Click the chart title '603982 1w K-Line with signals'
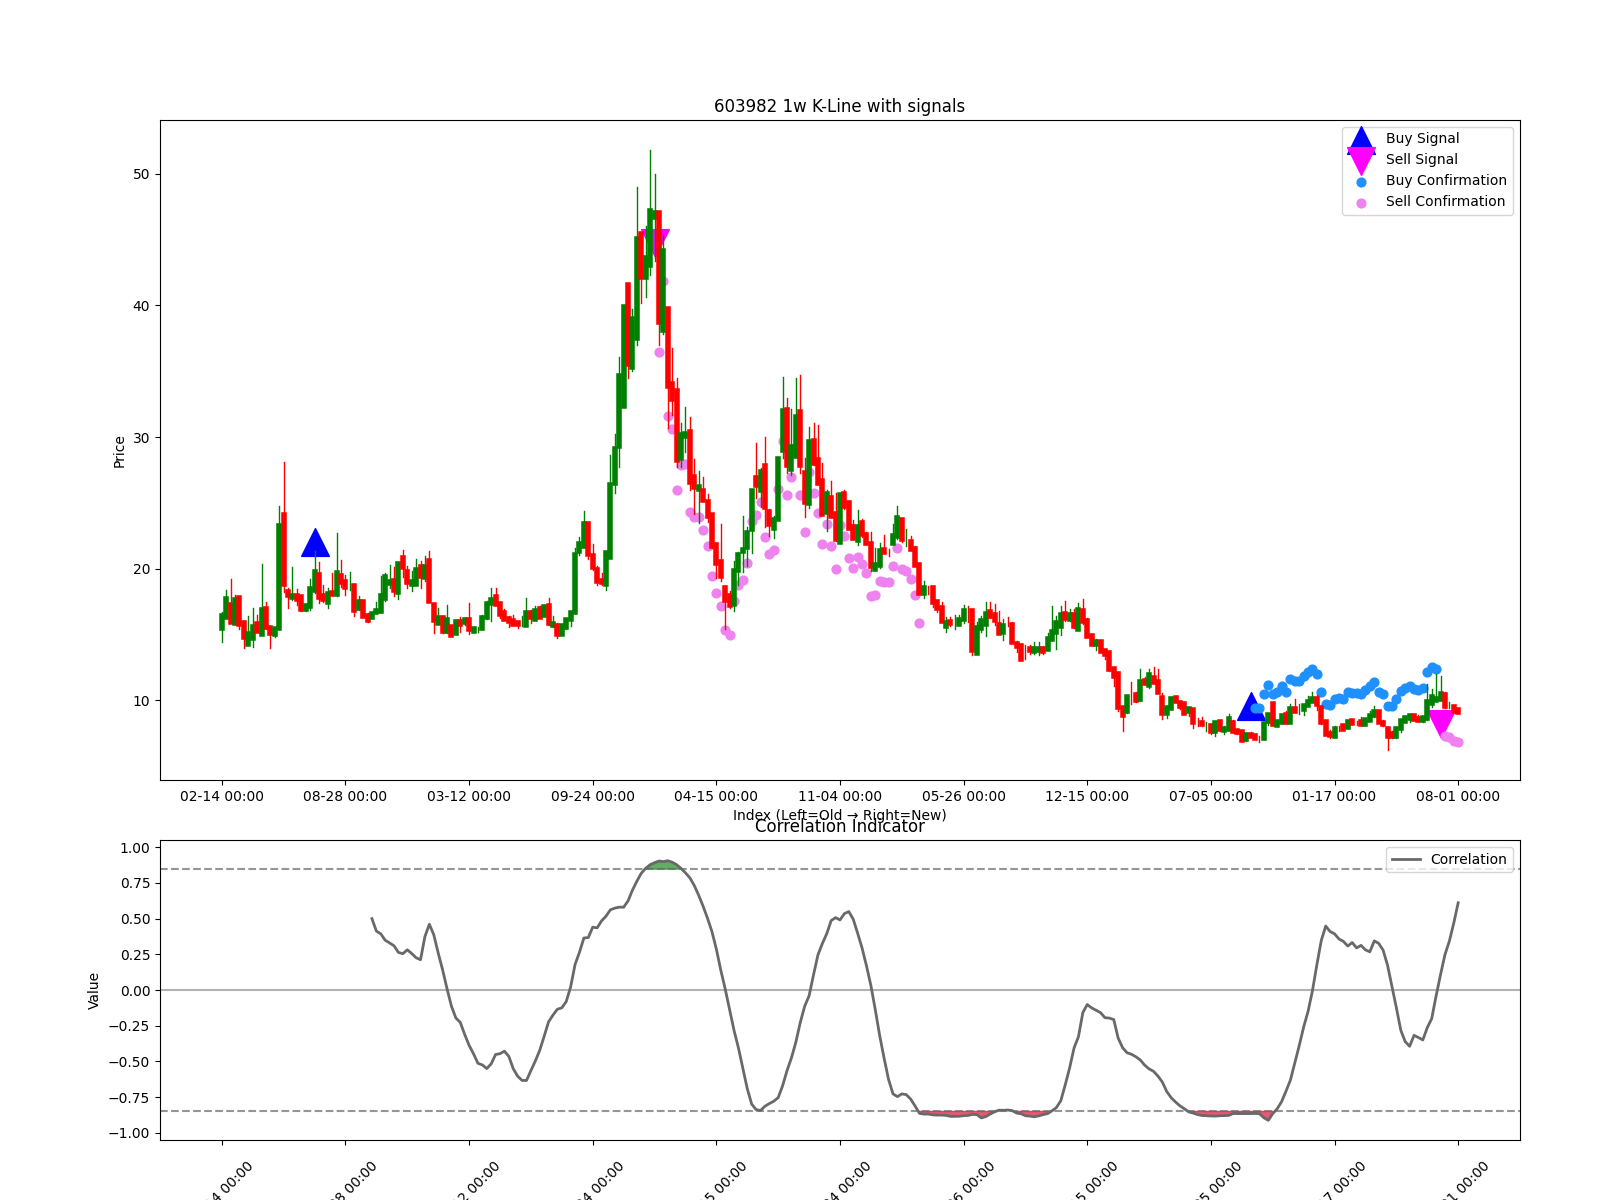 (839, 106)
